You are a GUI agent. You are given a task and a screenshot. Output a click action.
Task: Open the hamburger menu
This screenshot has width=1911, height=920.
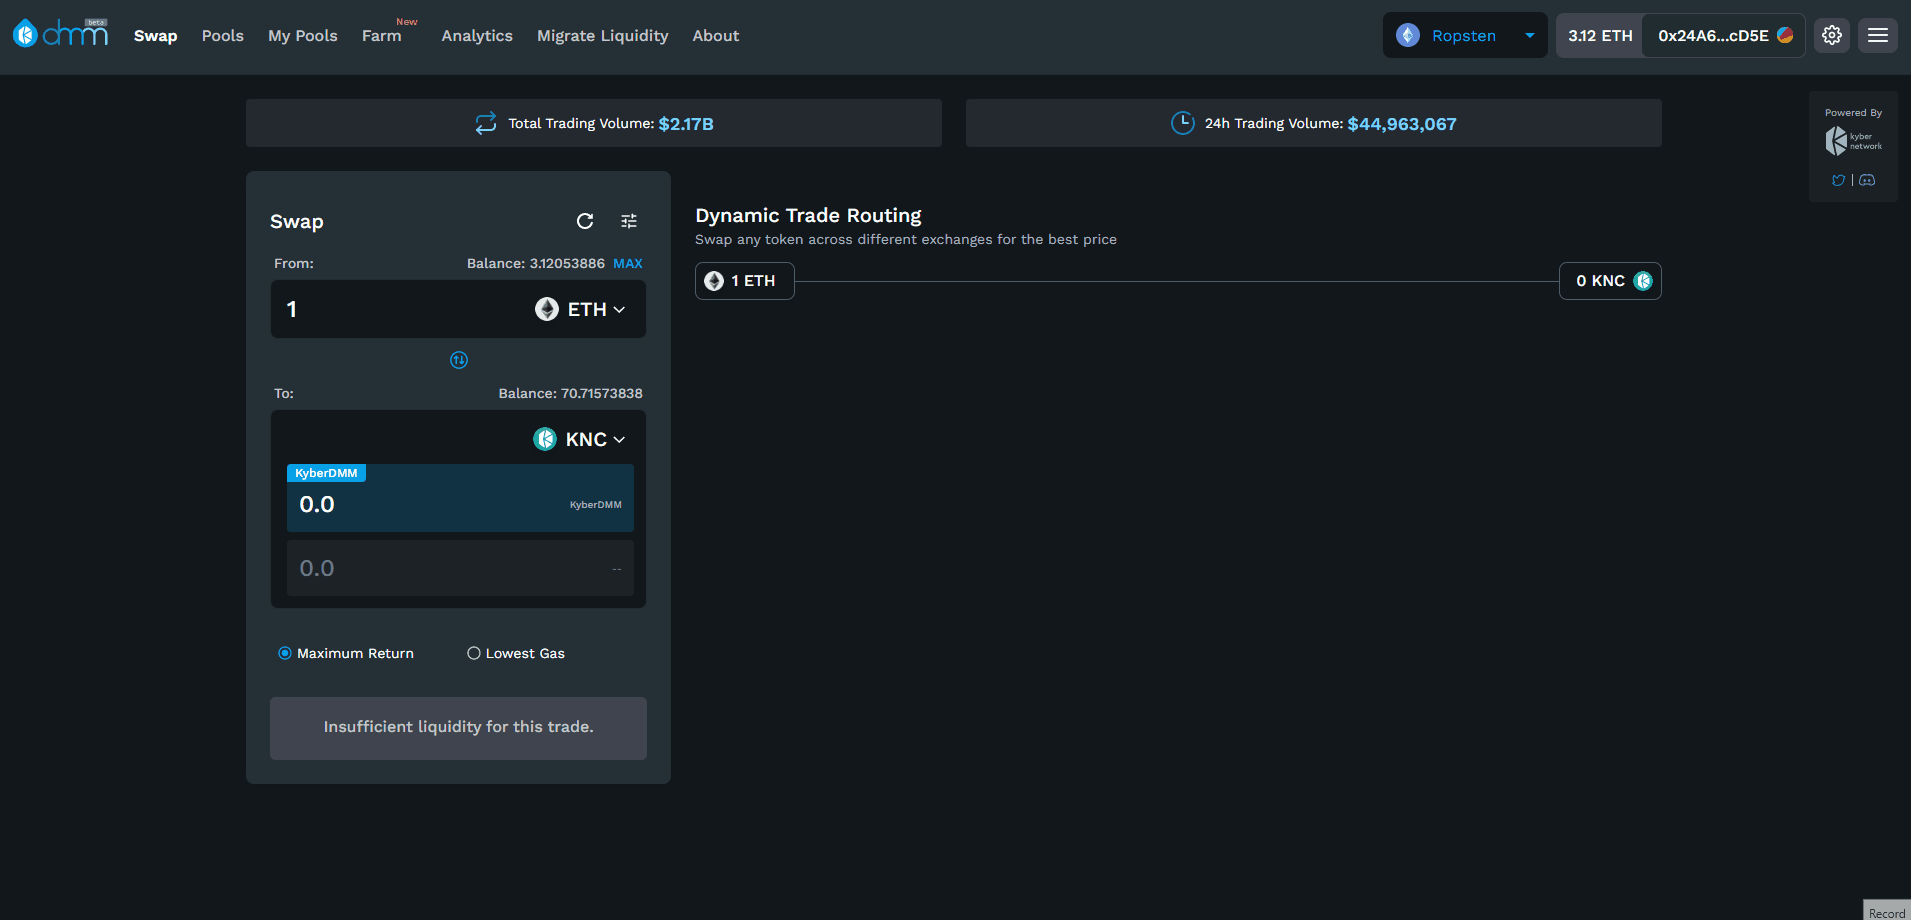(x=1878, y=35)
